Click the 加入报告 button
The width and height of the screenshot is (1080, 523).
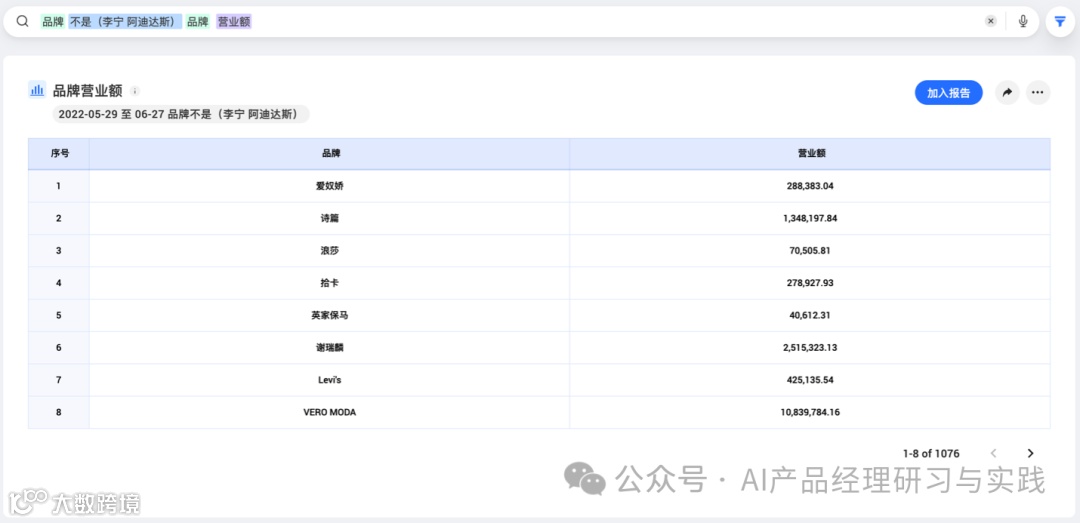[x=948, y=93]
